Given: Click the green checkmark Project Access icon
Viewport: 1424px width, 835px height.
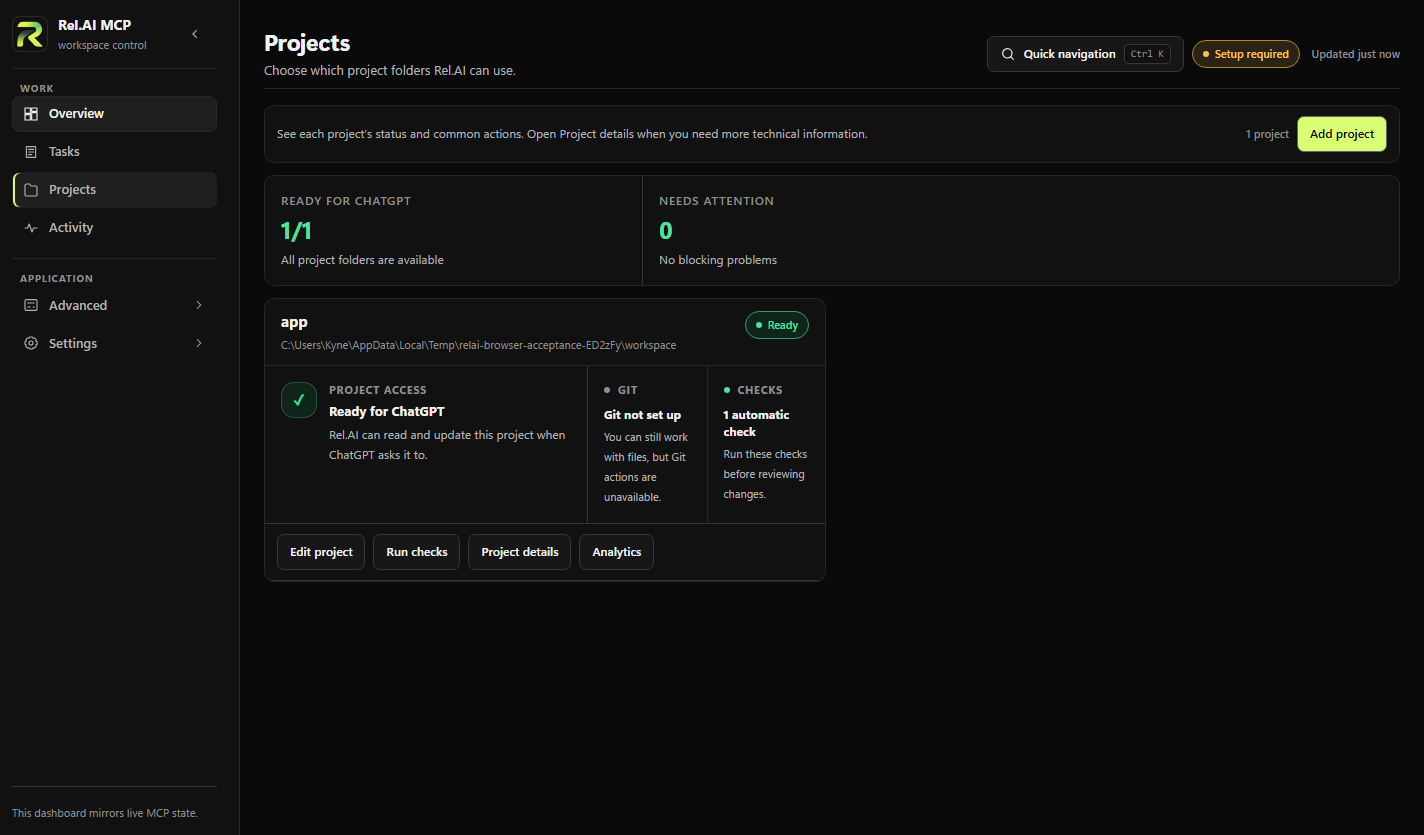Looking at the screenshot, I should pos(299,400).
